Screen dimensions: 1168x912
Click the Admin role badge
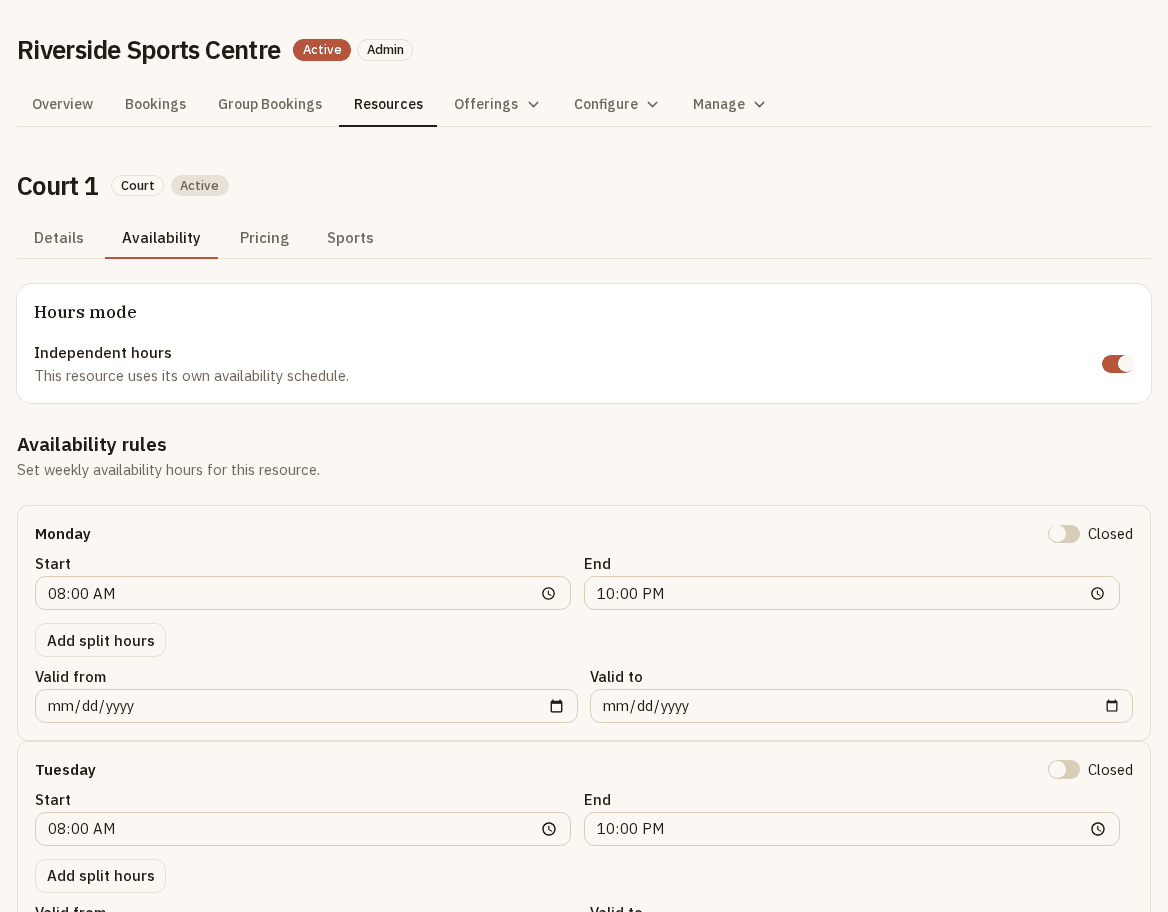tap(385, 50)
